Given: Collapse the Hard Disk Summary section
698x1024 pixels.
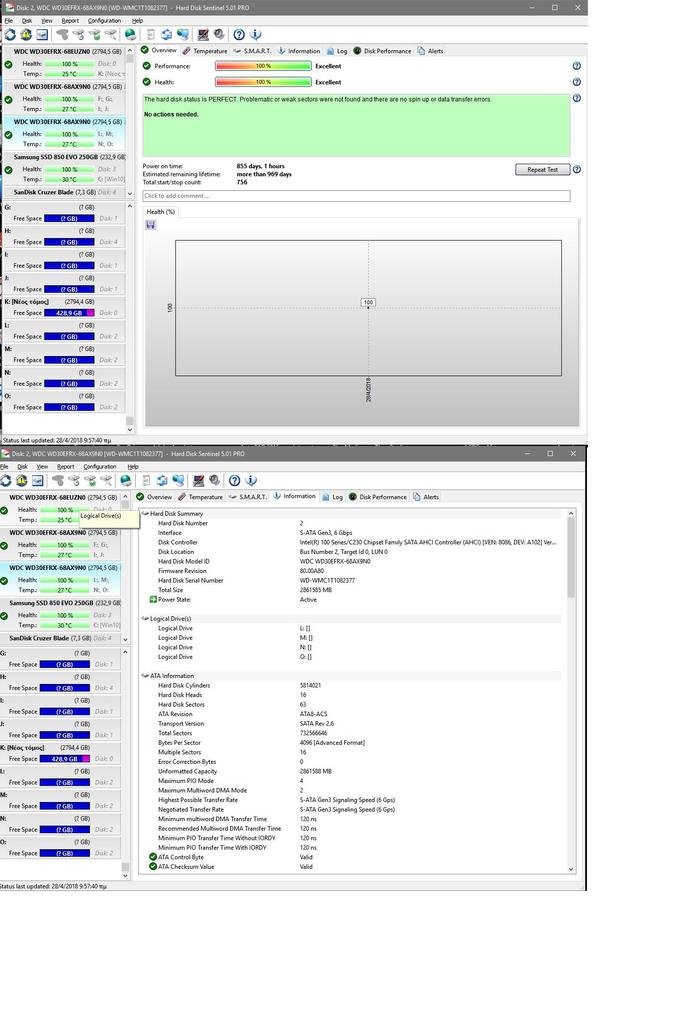Looking at the screenshot, I should tap(146, 514).
